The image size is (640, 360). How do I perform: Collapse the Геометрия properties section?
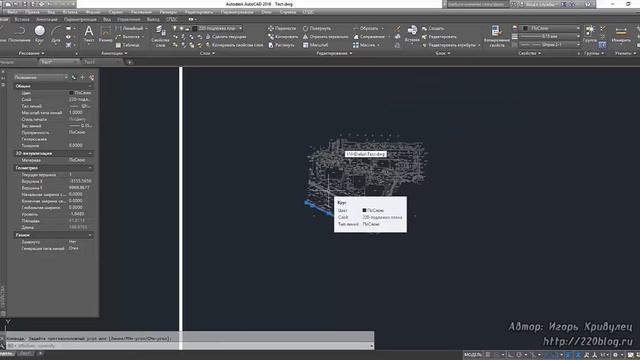pyautogui.click(x=90, y=168)
